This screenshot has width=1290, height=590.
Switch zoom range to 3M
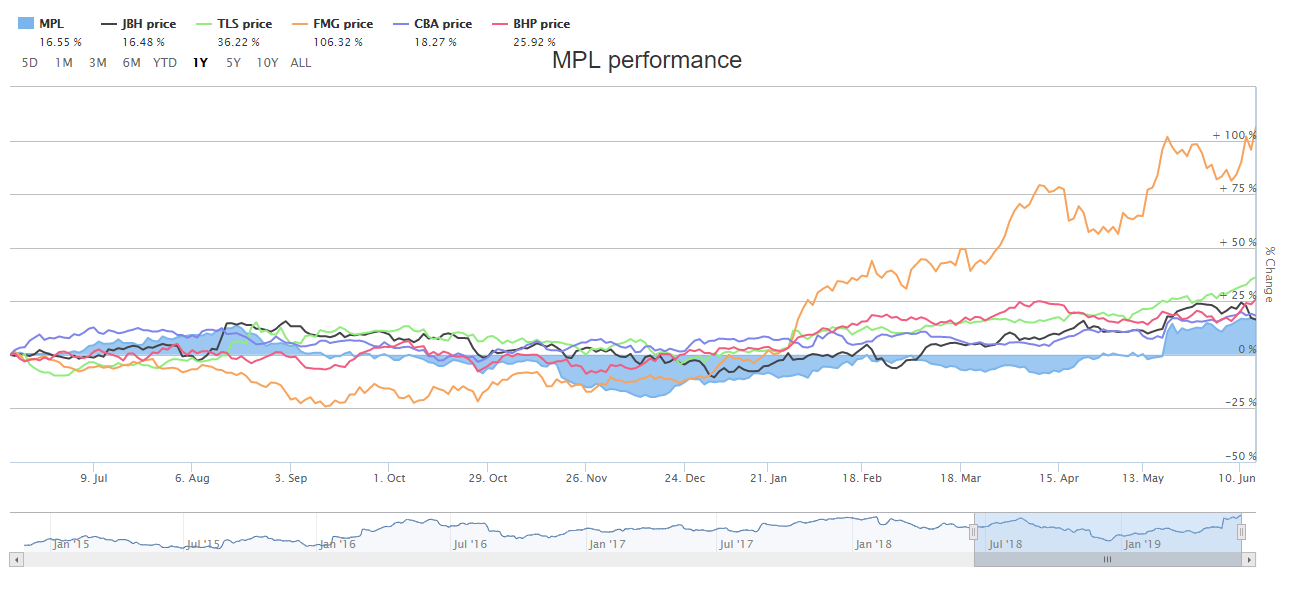(97, 63)
